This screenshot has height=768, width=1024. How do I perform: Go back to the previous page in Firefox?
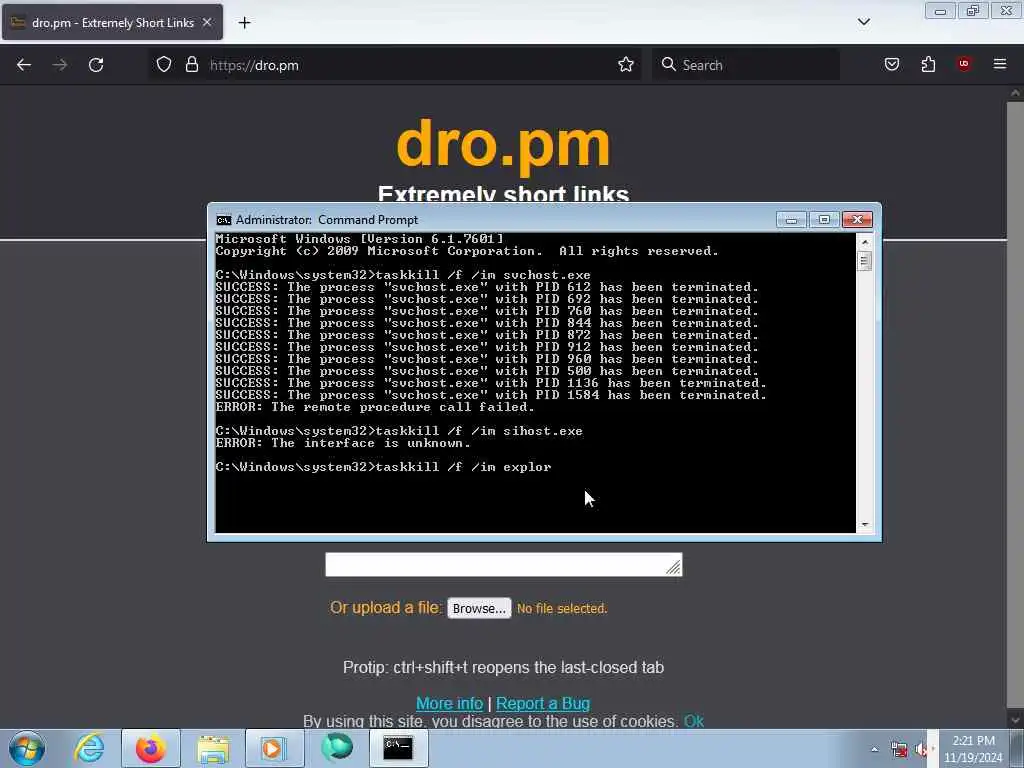coord(24,65)
